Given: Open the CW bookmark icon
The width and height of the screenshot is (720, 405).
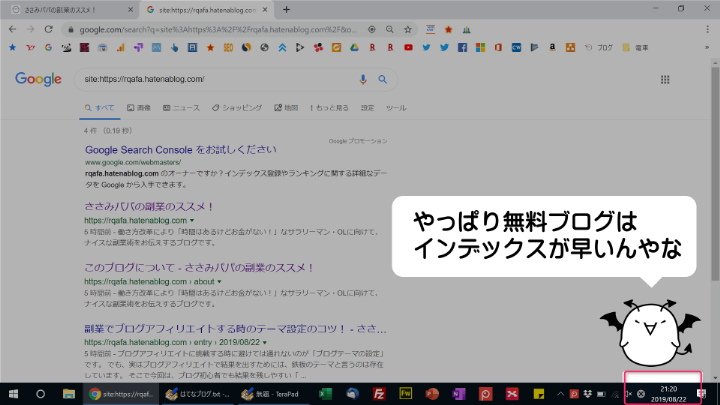Looking at the screenshot, I should pos(516,47).
